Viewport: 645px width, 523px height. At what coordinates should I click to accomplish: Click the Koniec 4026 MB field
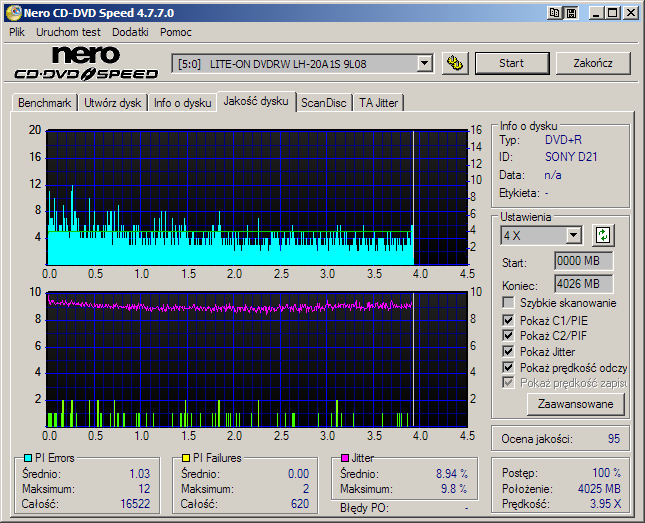[x=583, y=284]
